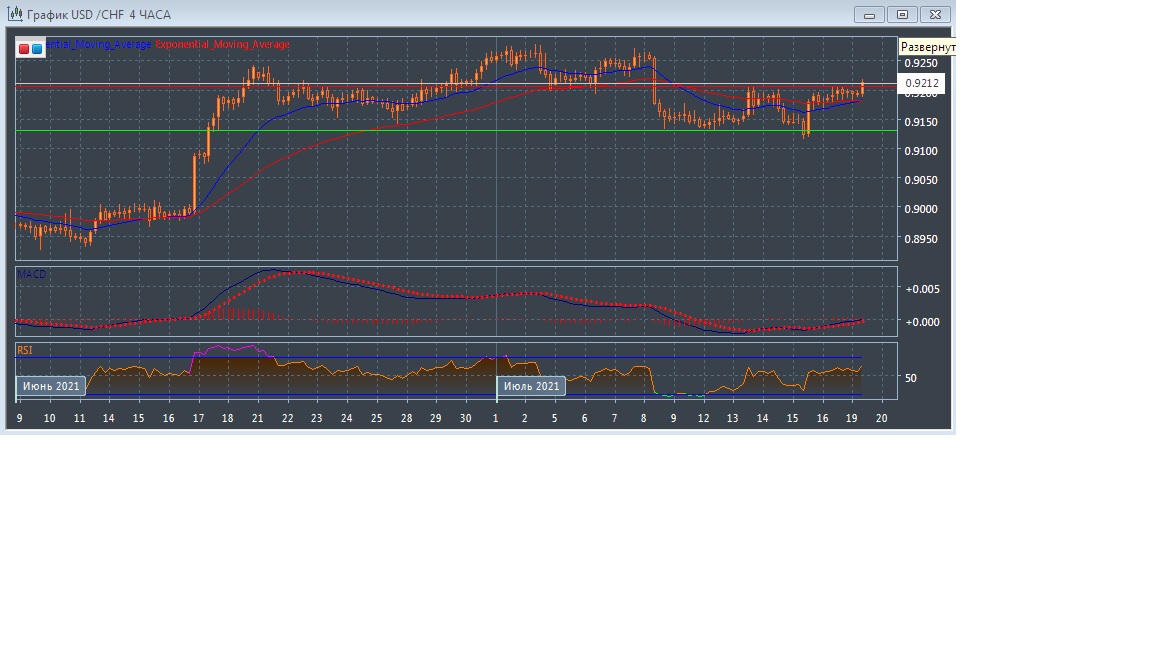Viewport: 1152px width, 648px height.
Task: Click the MACD indicator panel label
Action: 32,274
